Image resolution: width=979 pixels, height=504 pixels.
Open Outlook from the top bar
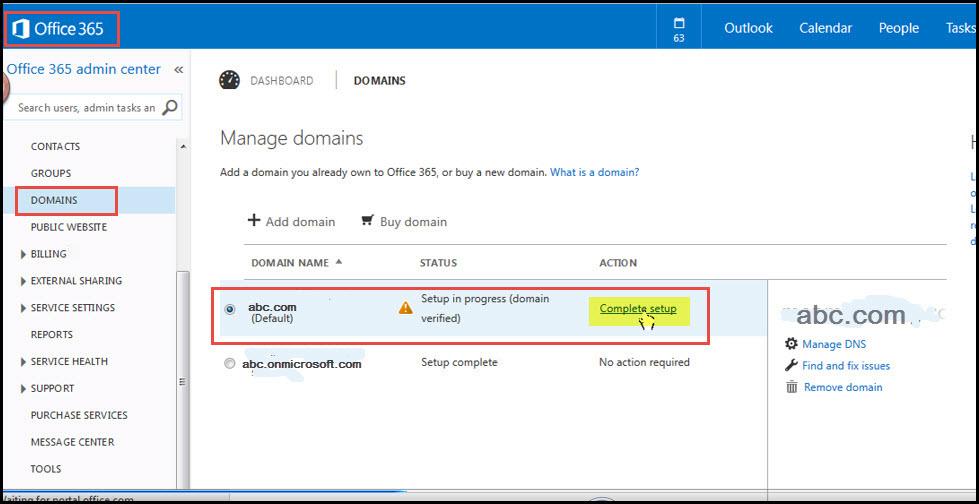click(748, 28)
